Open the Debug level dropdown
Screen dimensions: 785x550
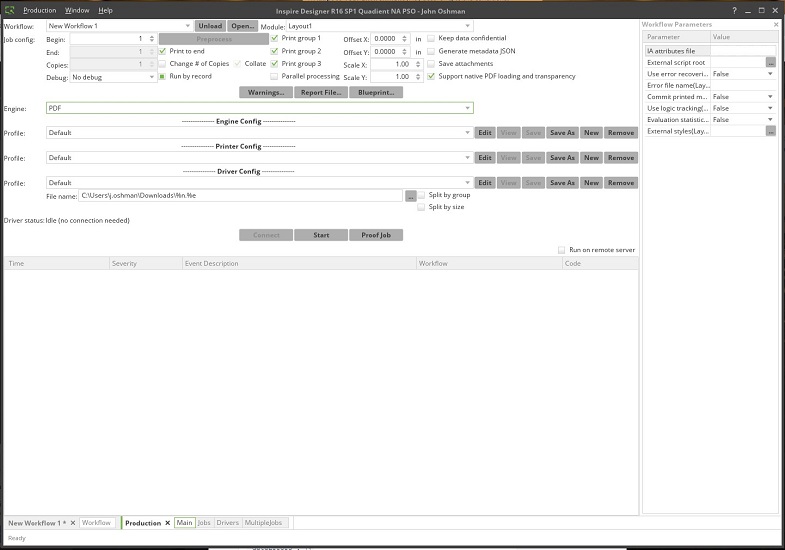pos(152,76)
